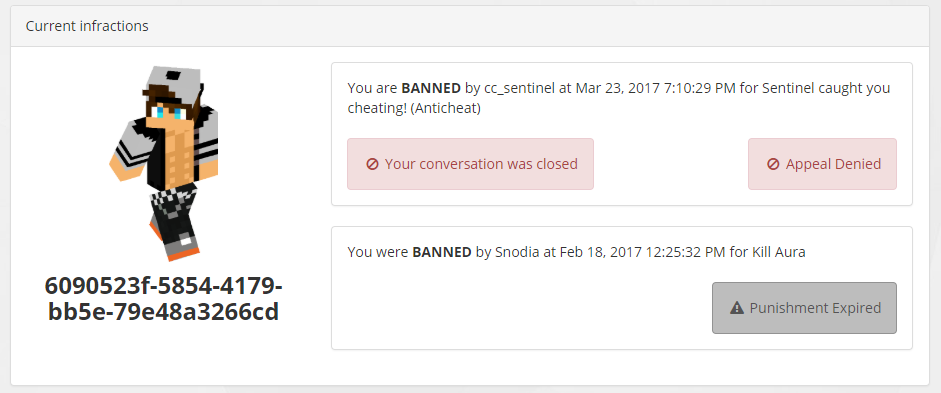This screenshot has width=941, height=393.
Task: Click the Minecraft player skin avatar
Action: point(164,163)
